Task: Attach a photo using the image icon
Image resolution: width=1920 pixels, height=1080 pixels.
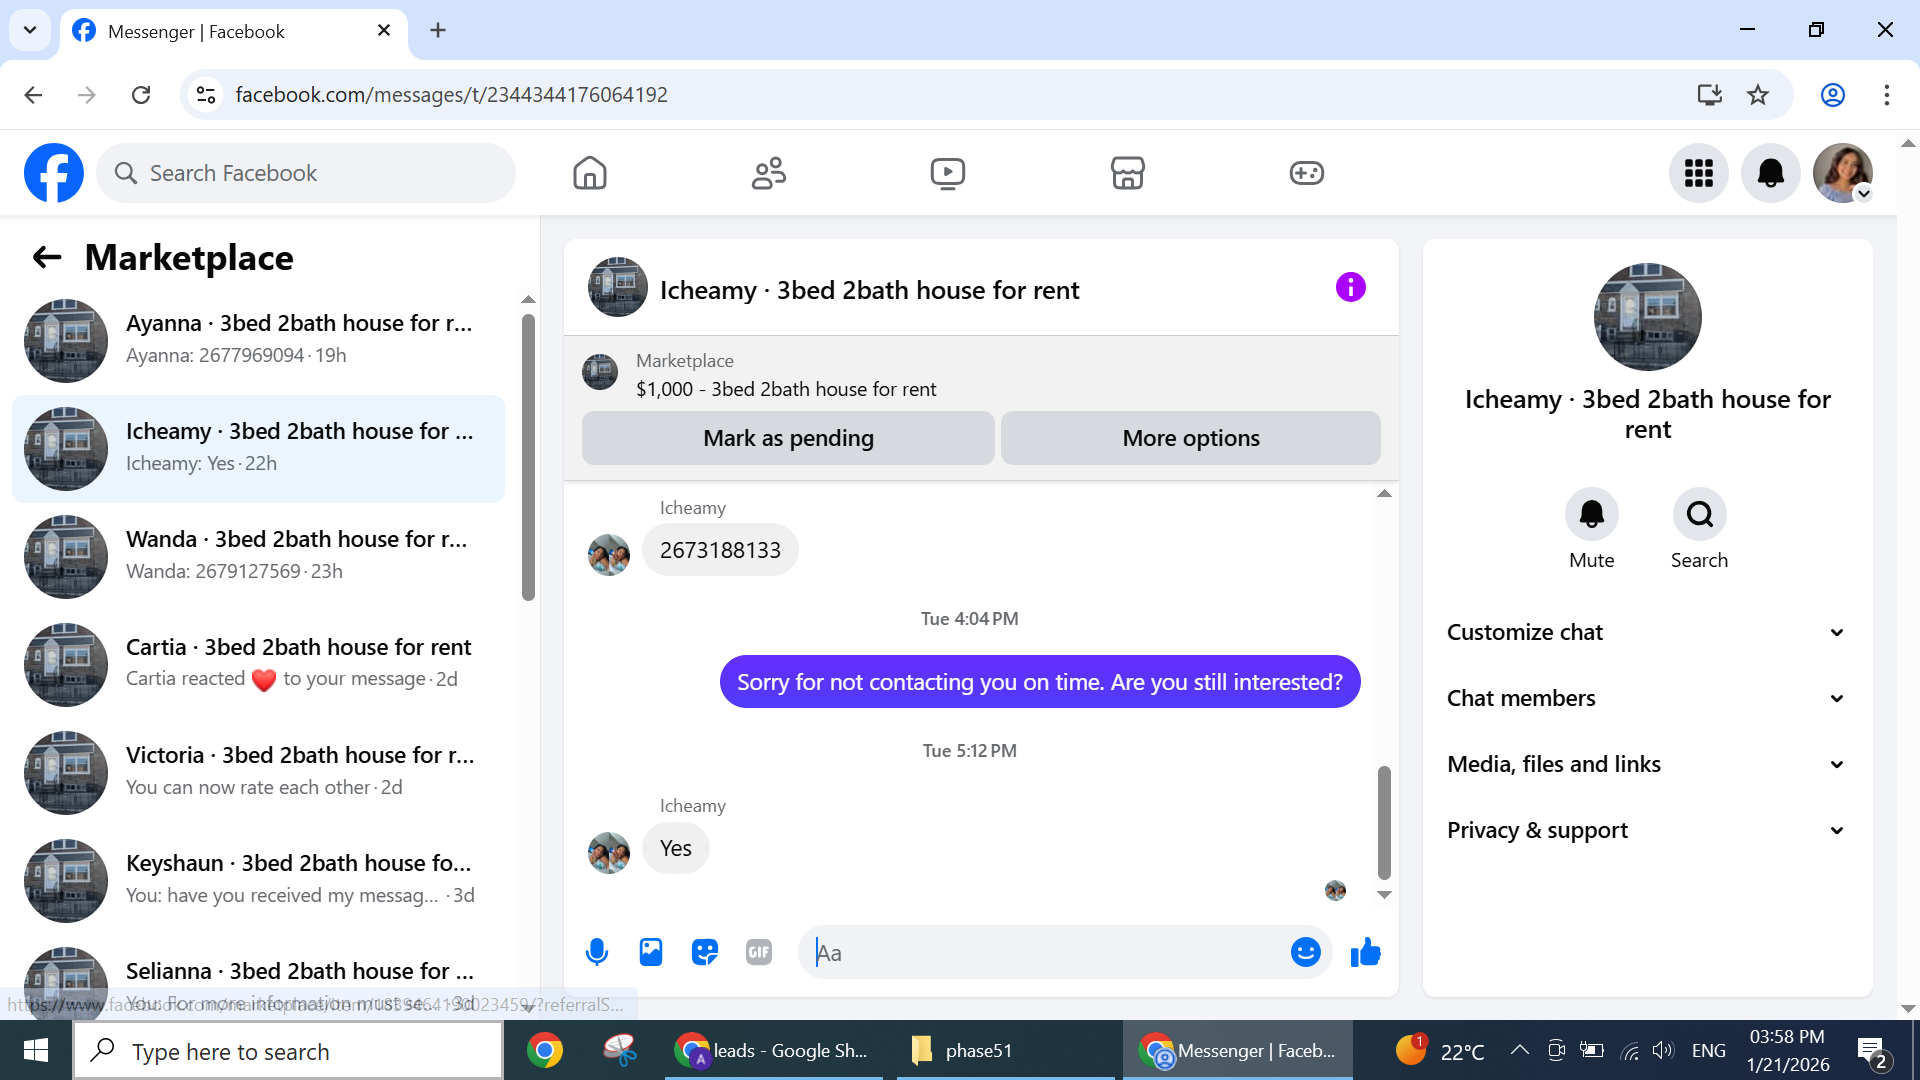Action: pyautogui.click(x=651, y=952)
